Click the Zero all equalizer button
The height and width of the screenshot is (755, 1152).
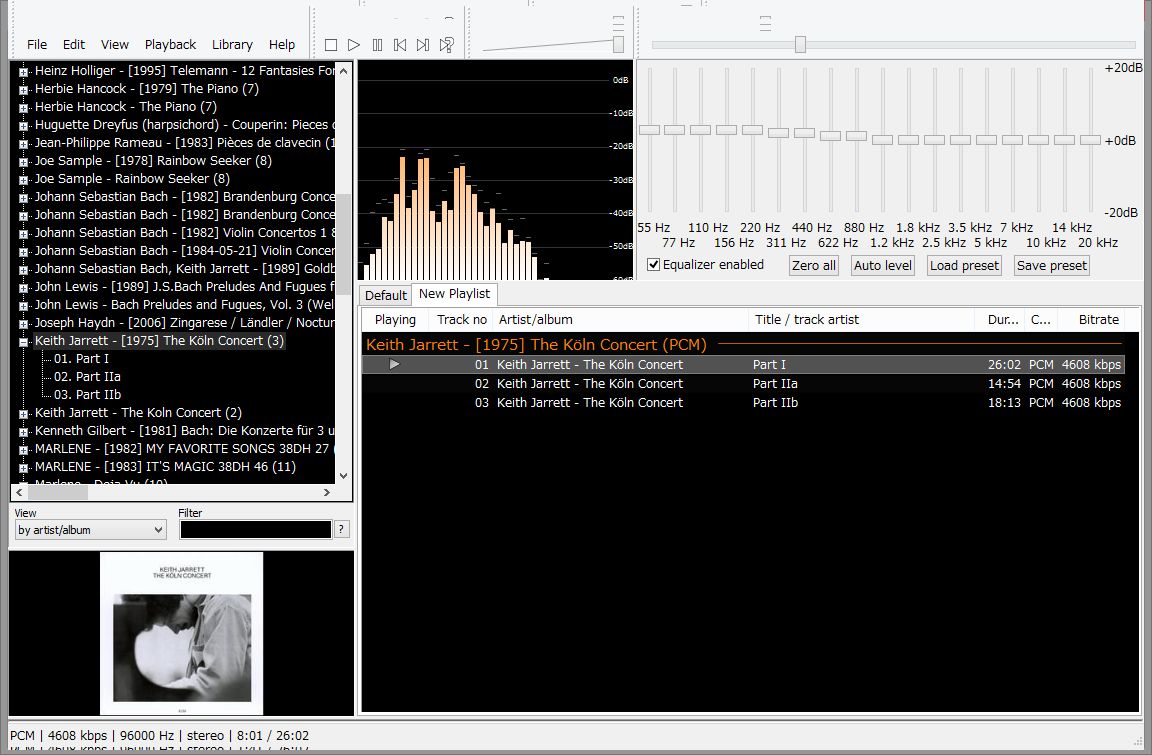pos(813,266)
